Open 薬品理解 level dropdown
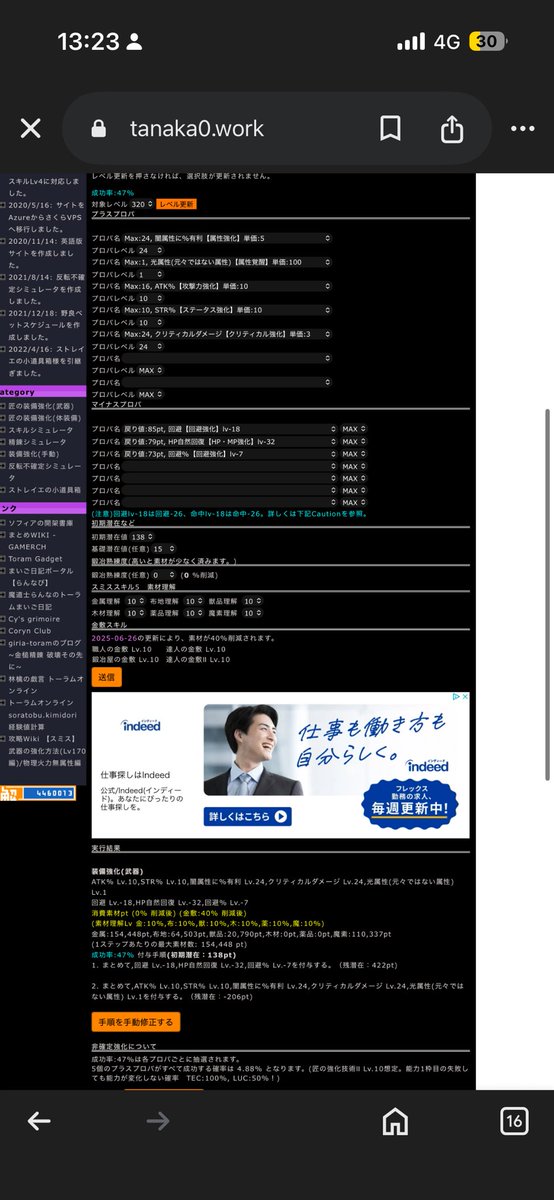Viewport: 554px width, 1200px height. [x=195, y=612]
